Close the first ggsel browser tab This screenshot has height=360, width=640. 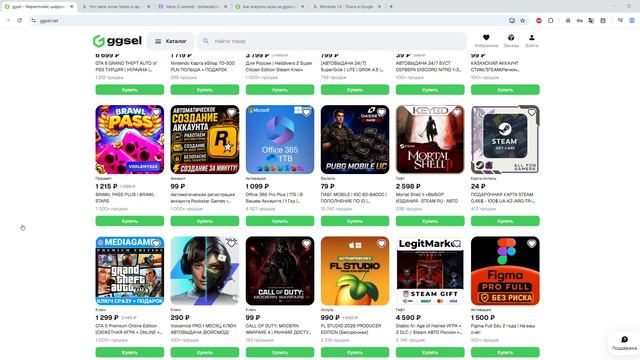71,7
